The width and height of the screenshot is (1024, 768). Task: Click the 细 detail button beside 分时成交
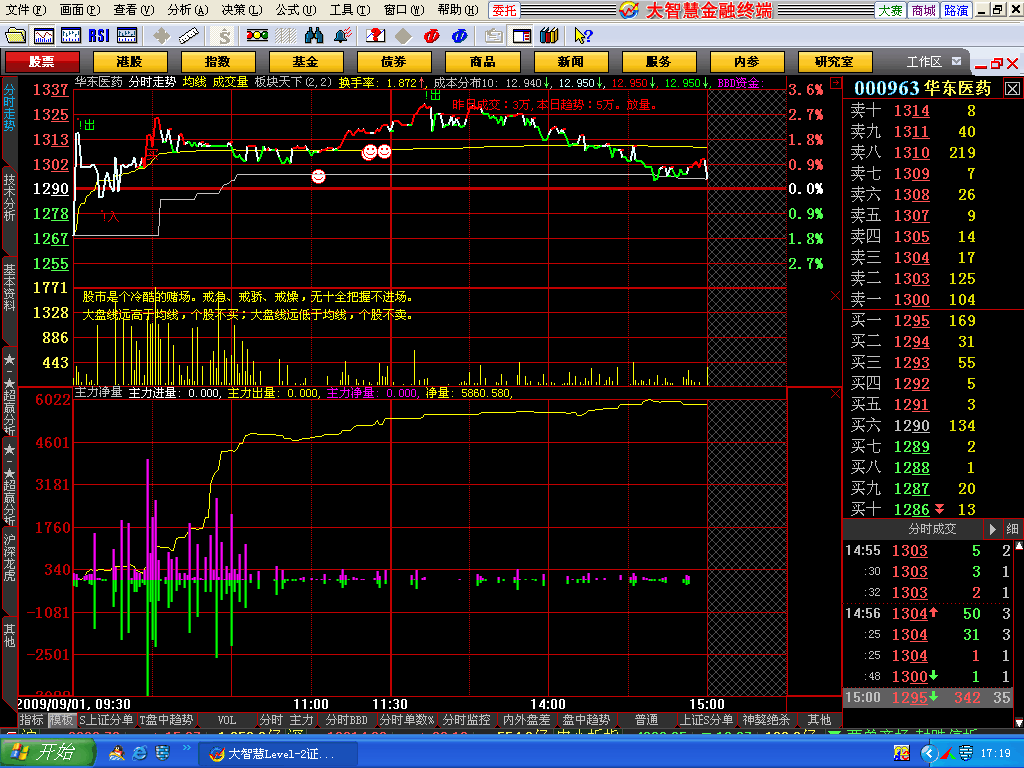point(1012,529)
